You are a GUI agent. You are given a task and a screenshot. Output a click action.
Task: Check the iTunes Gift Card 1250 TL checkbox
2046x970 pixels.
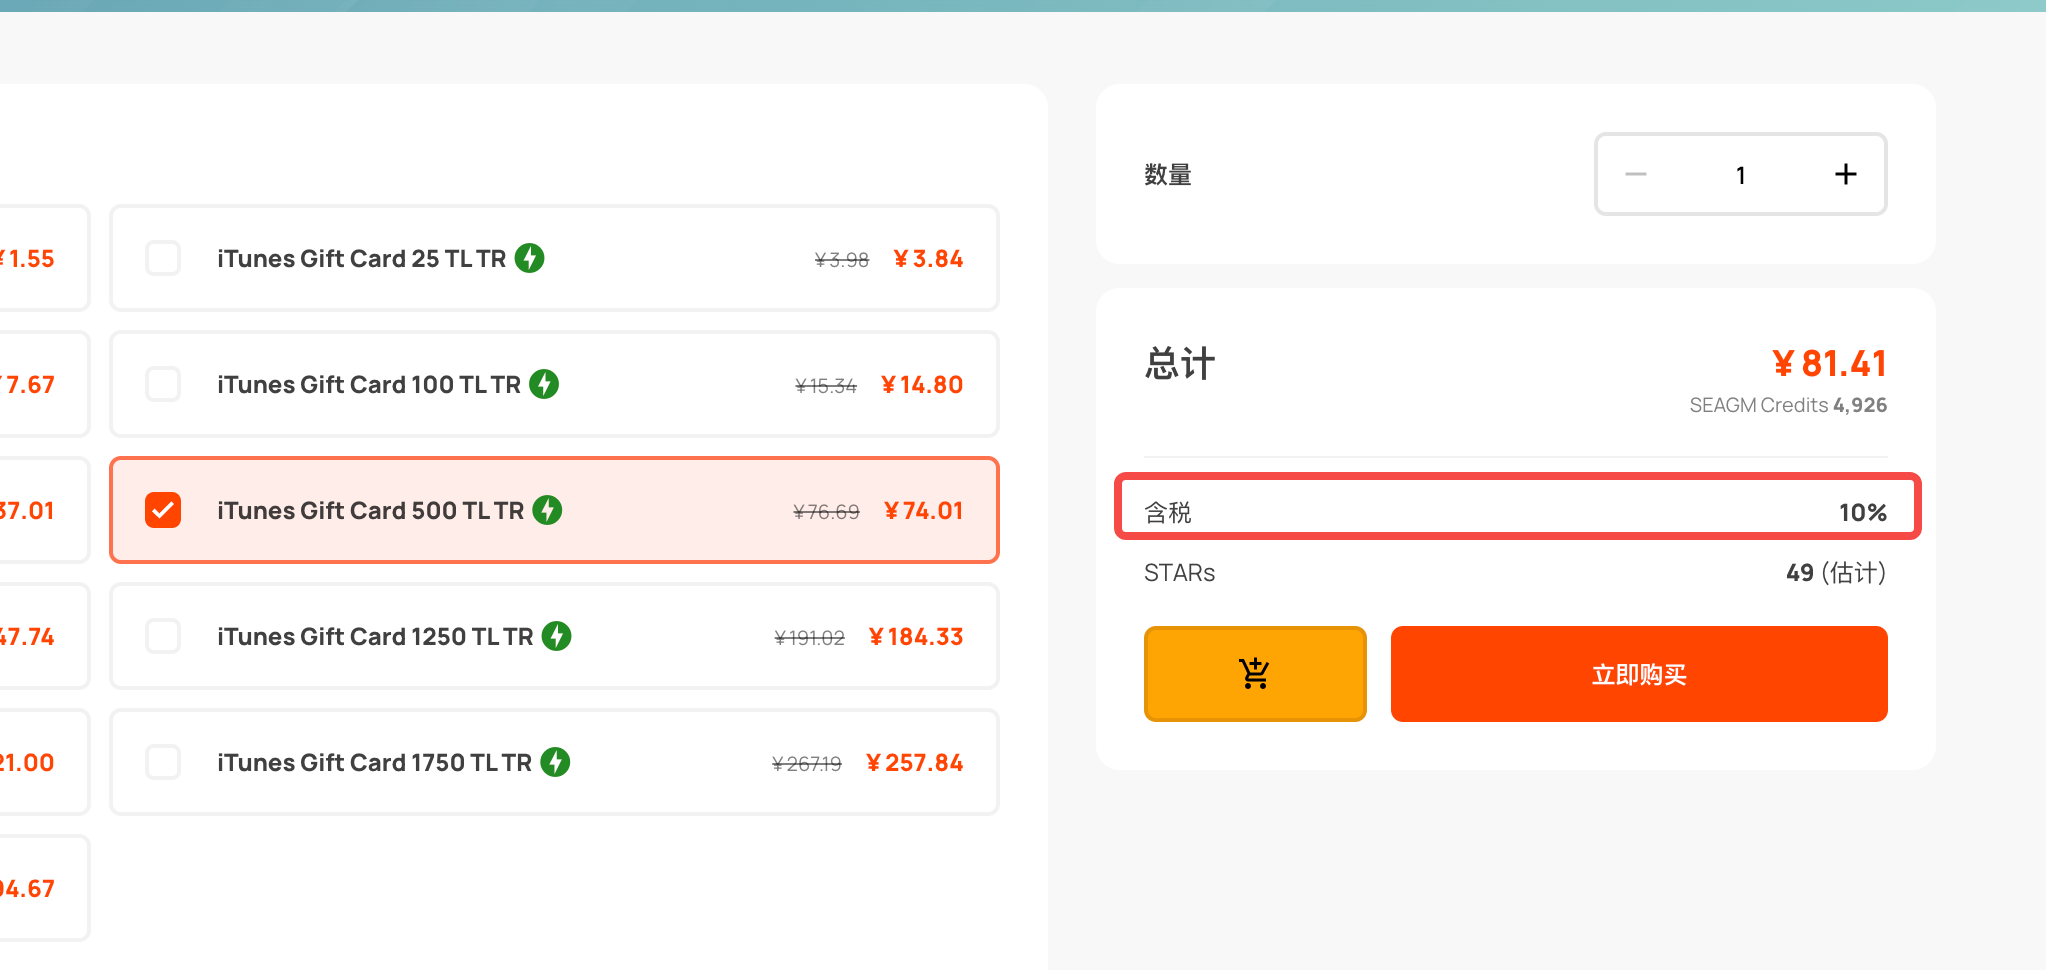[163, 636]
